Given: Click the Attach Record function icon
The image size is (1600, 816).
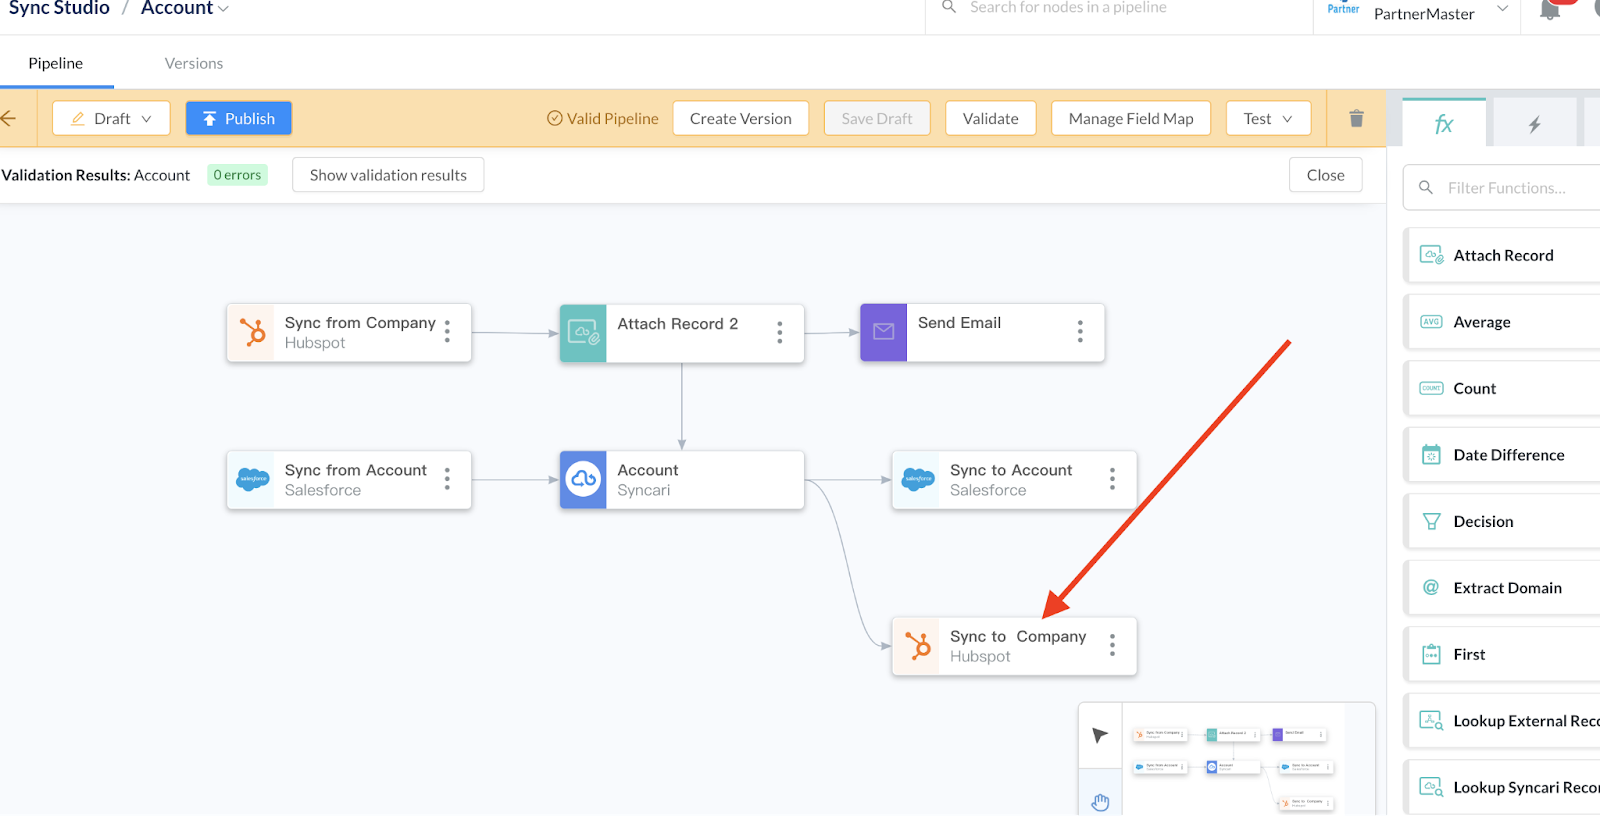Looking at the screenshot, I should (x=1432, y=255).
